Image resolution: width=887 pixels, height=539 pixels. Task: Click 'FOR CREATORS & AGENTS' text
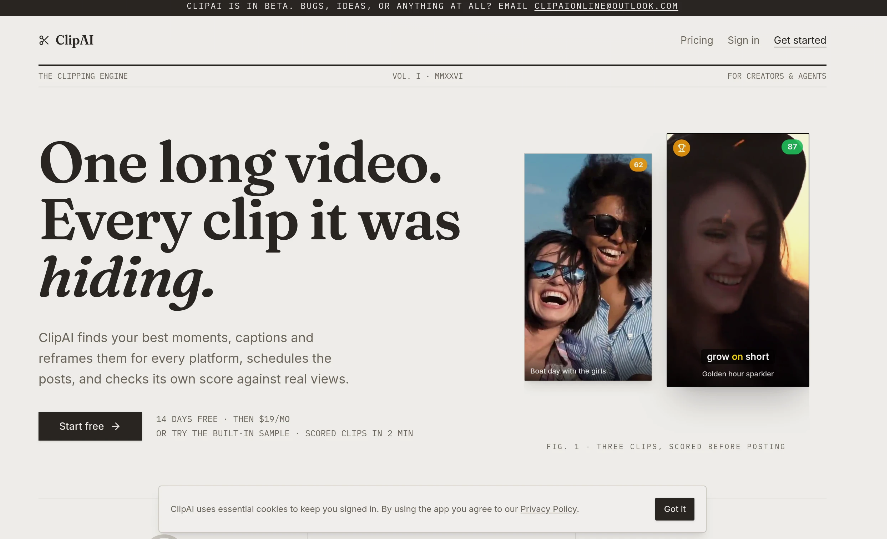[777, 76]
